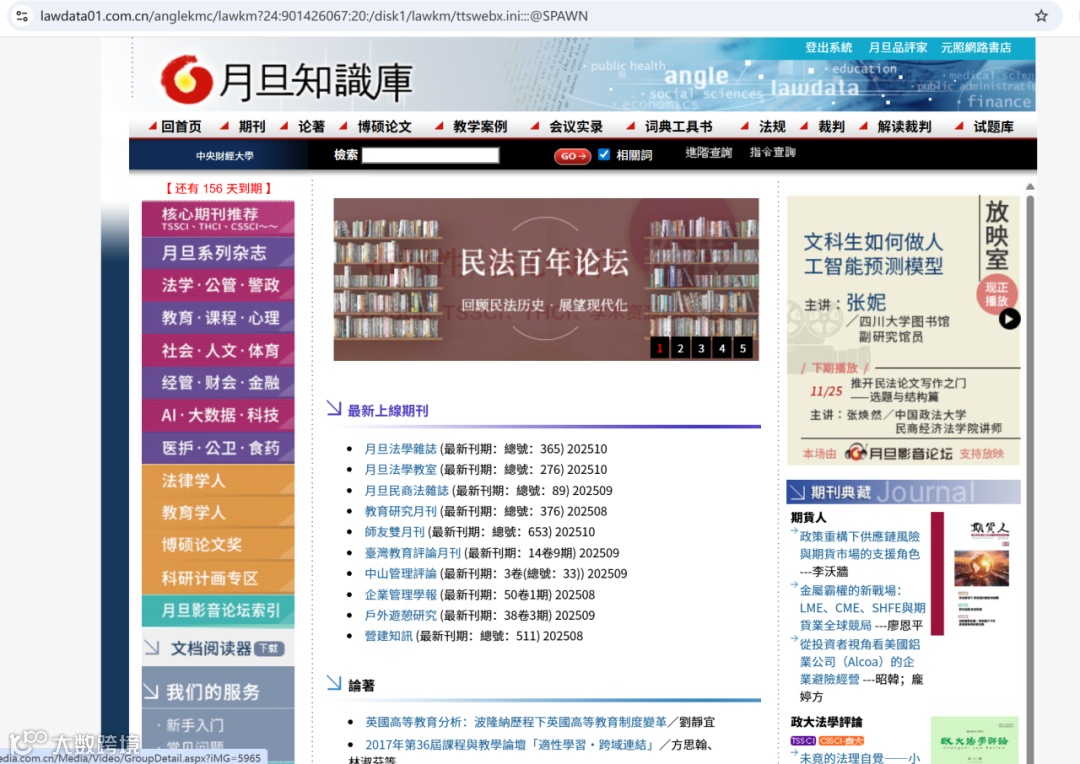Viewport: 1080px width, 764px height.
Task: Open 營建知訊 journal link
Action: tap(388, 636)
